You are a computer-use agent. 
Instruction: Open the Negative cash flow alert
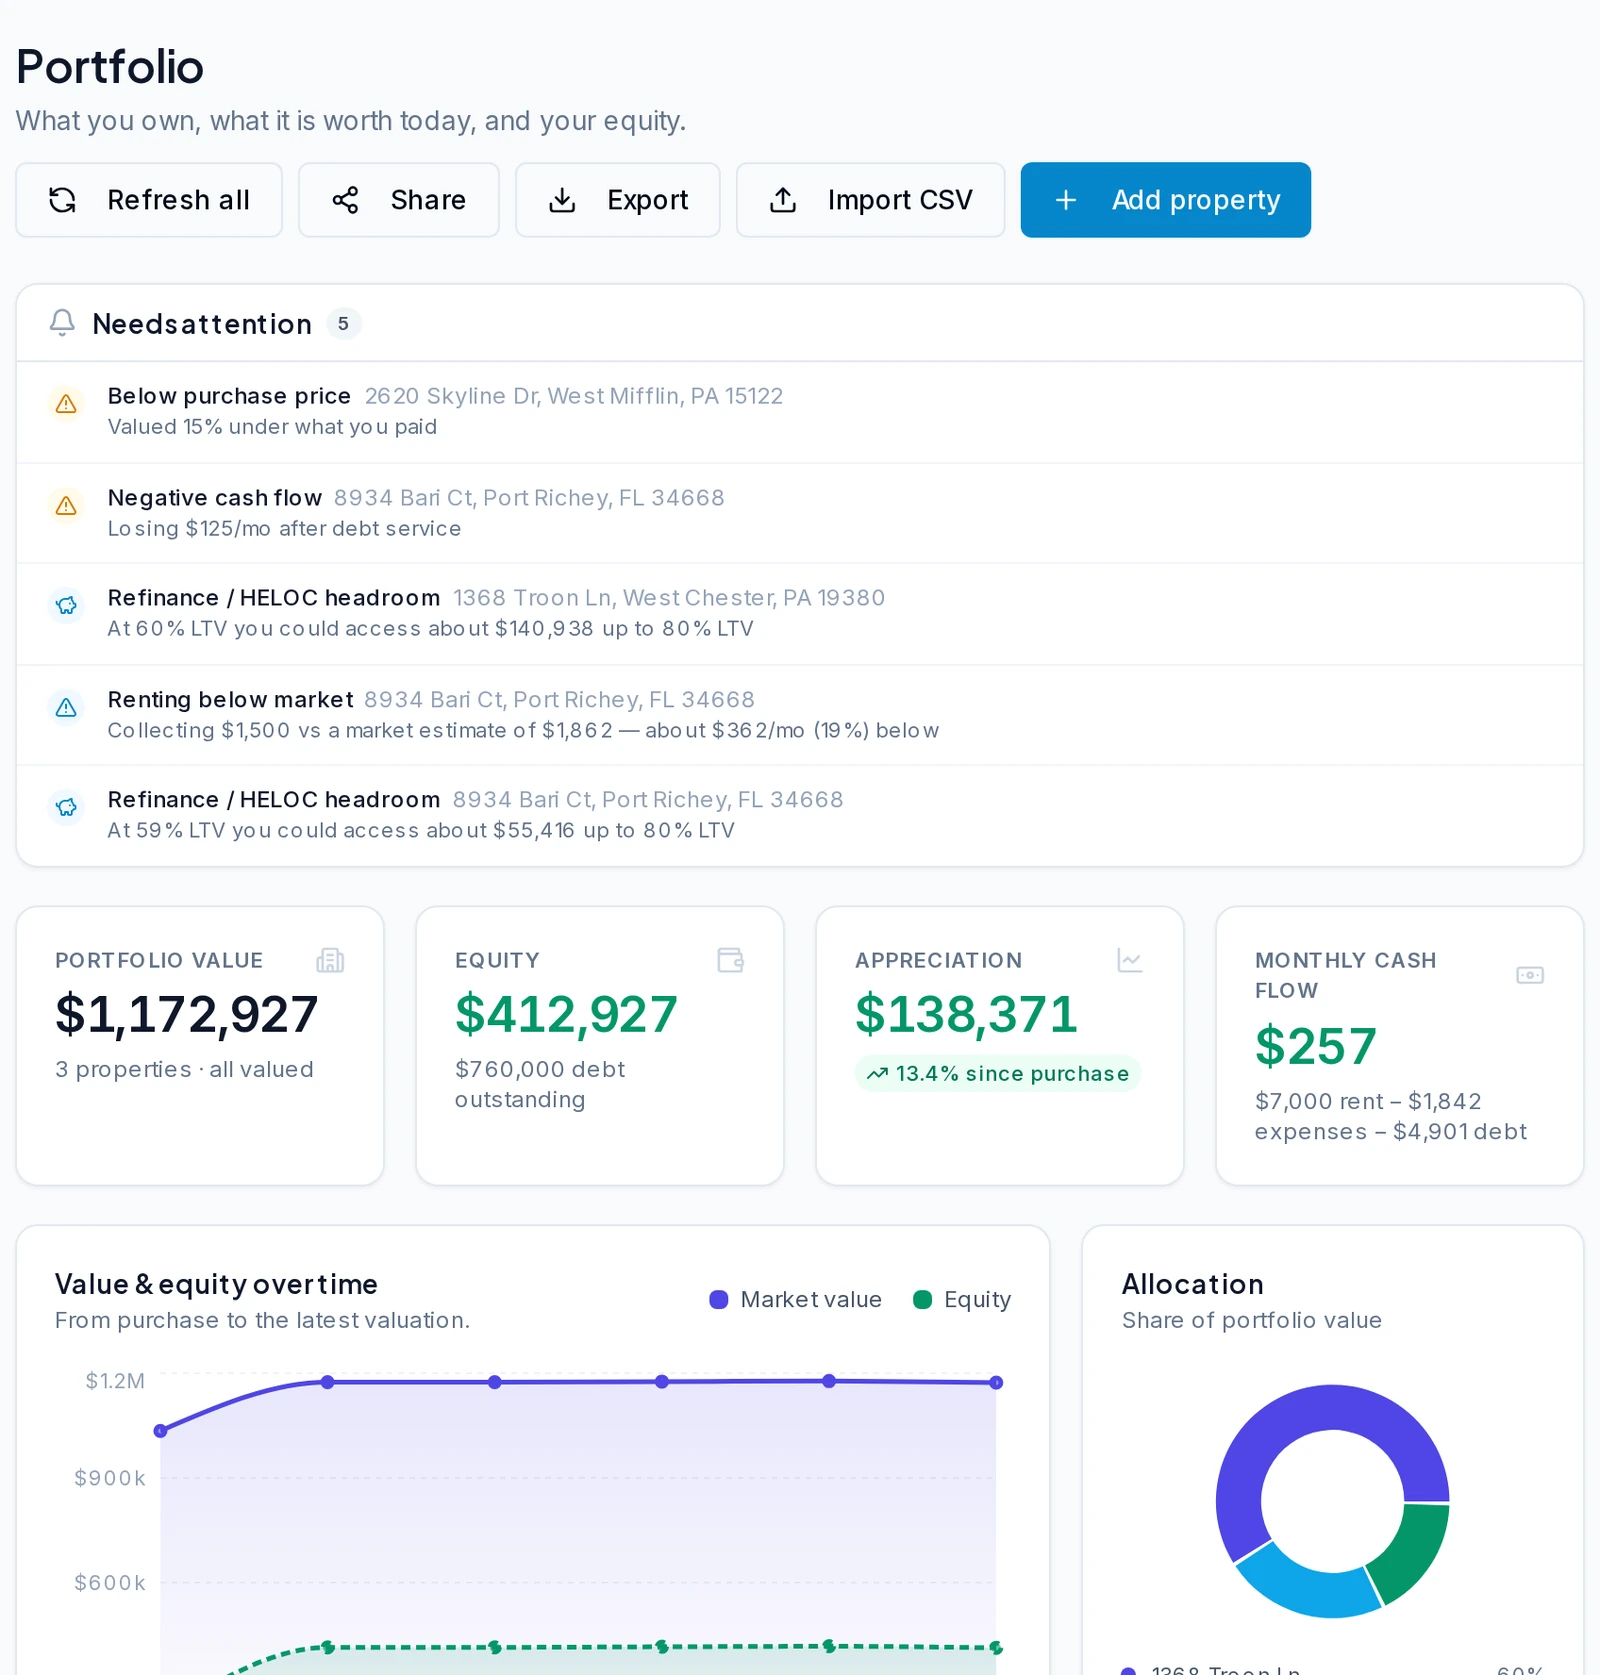coord(800,513)
